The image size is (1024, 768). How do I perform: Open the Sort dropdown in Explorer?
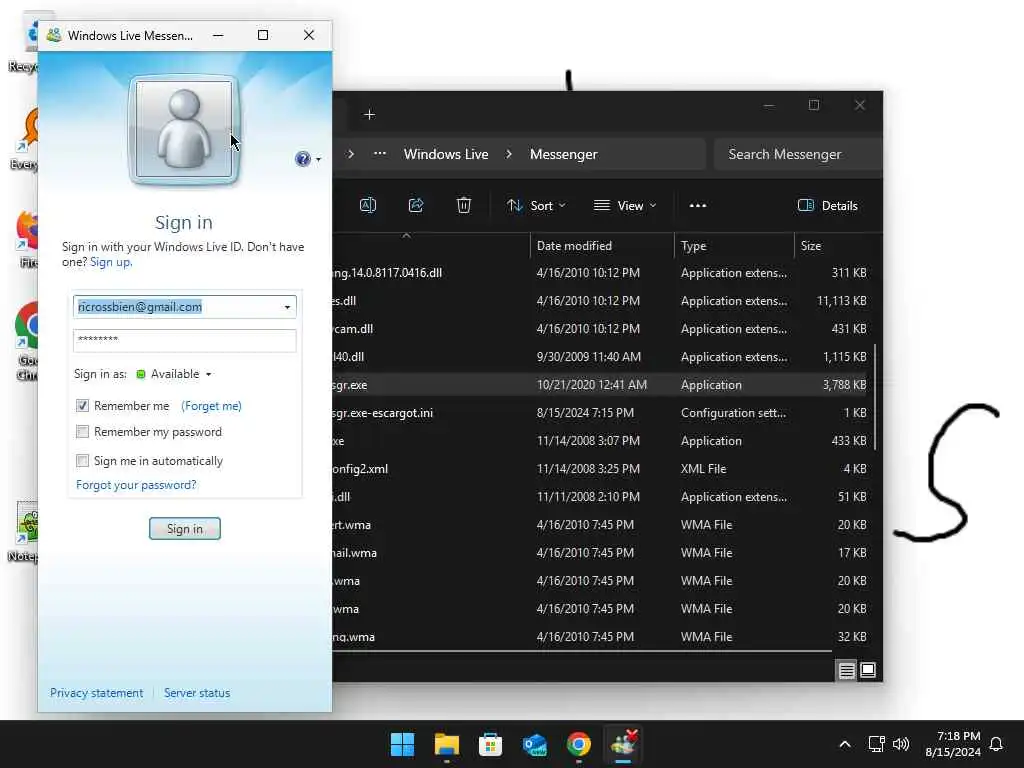[536, 206]
